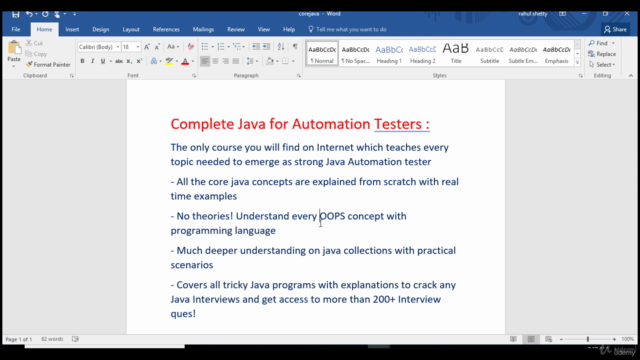Expand the Styles gallery More arrow

(577, 62)
